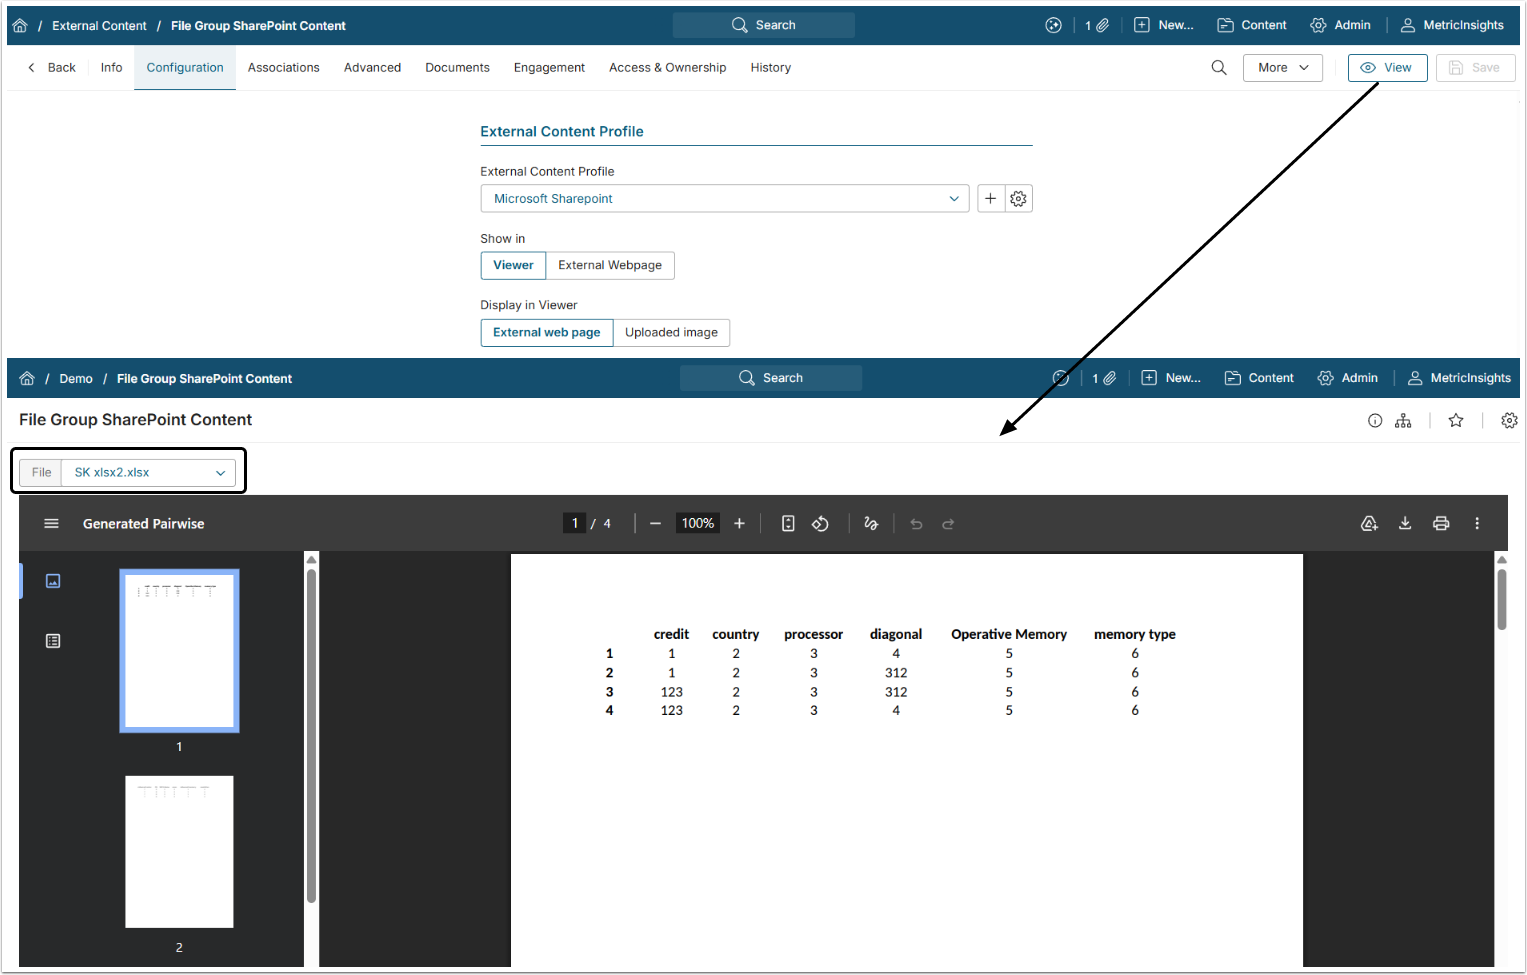Click the undo arrow in PDF toolbar
The width and height of the screenshot is (1527, 975).
coord(916,524)
